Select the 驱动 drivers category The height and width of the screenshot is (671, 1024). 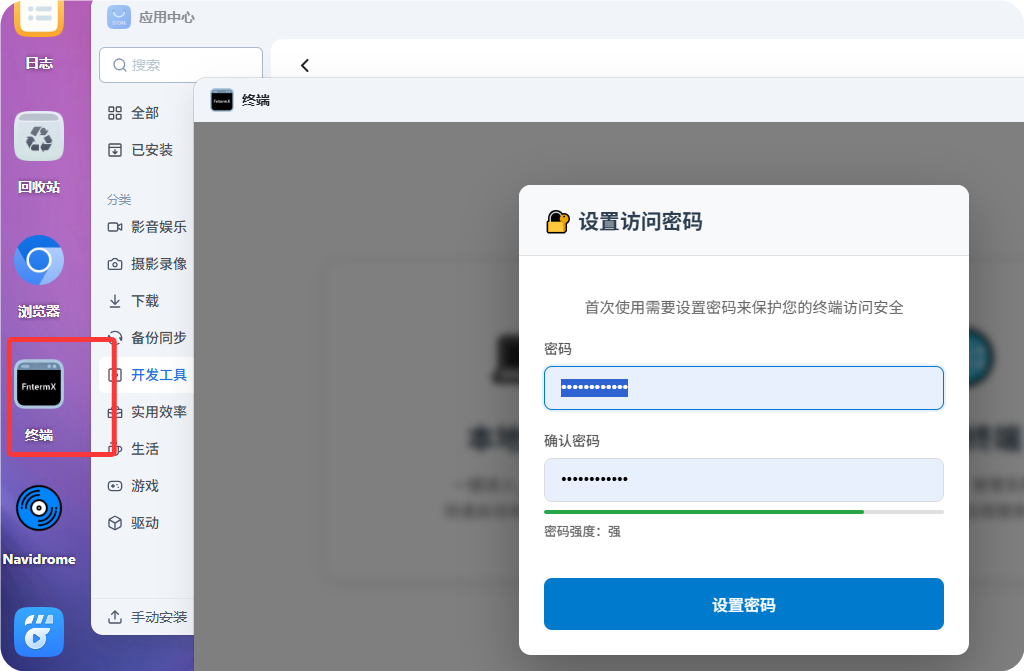(x=144, y=523)
